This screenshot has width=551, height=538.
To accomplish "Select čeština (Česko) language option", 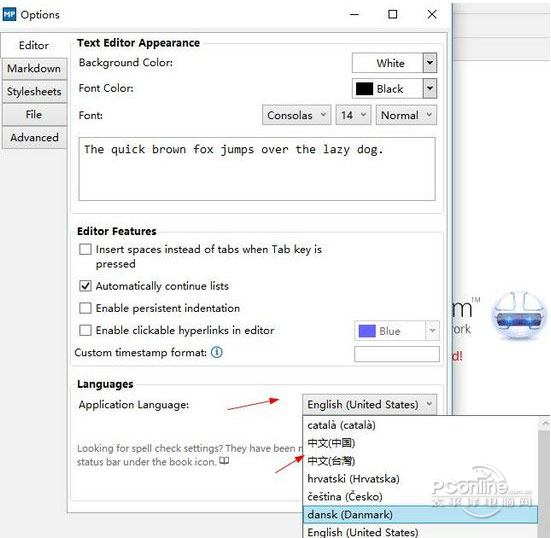I will [420, 497].
